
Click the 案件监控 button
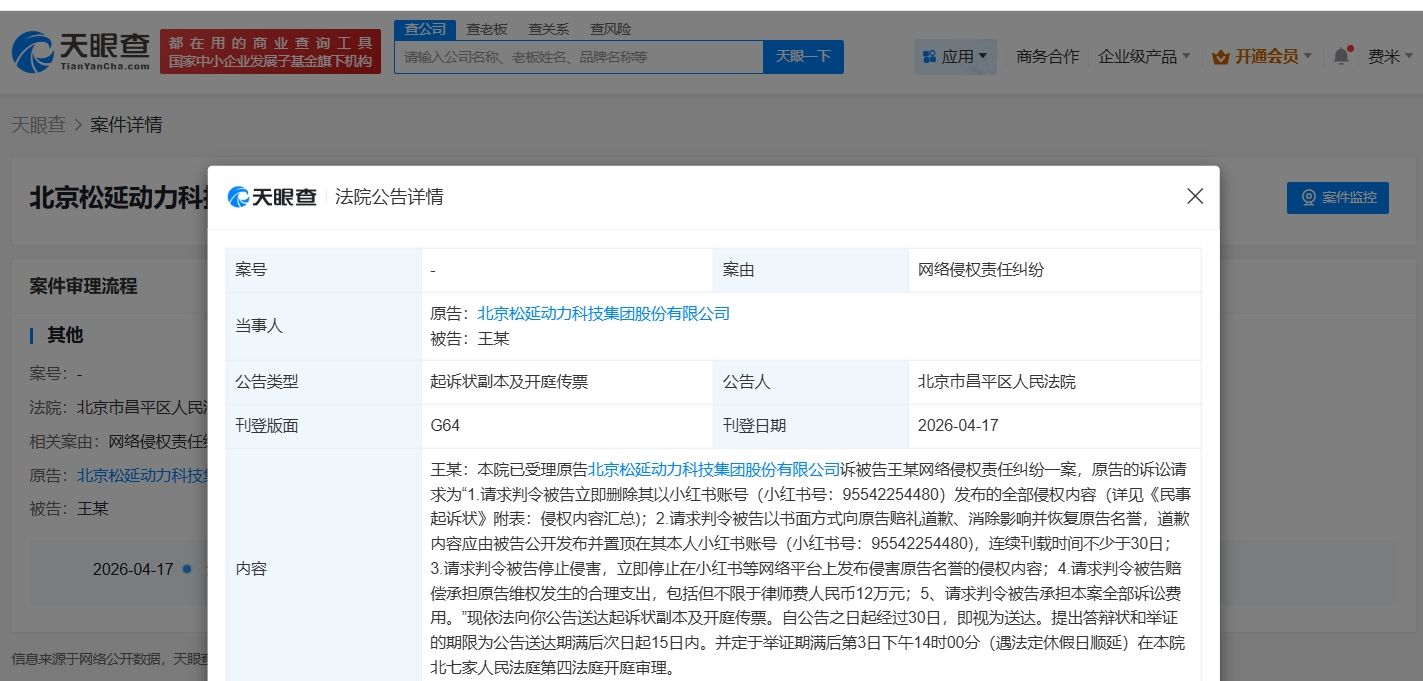tap(1338, 197)
